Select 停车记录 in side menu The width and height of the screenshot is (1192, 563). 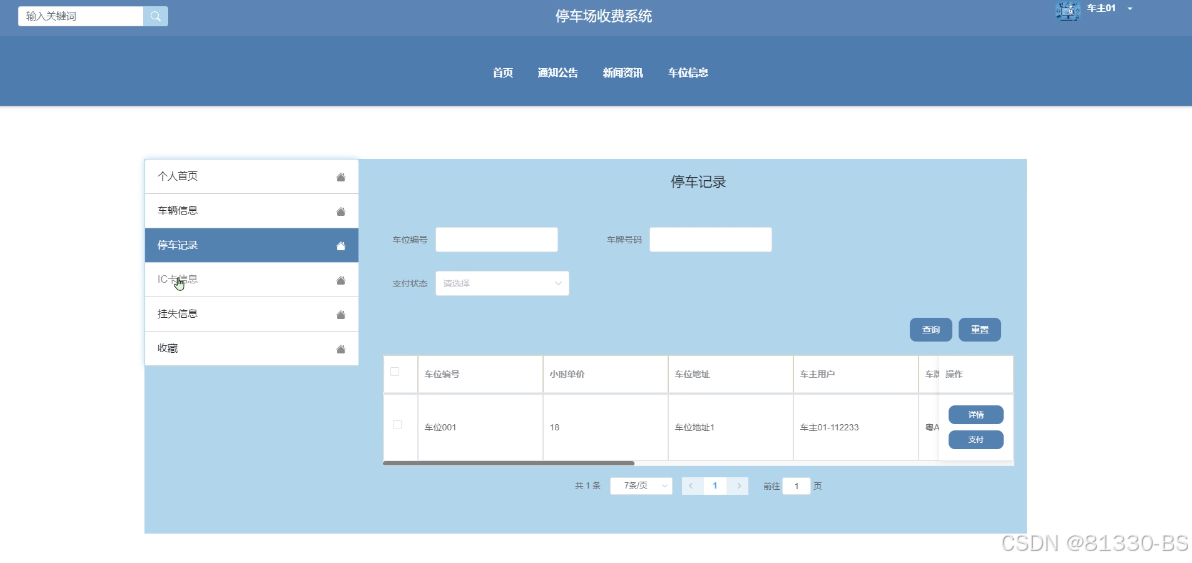[252, 245]
